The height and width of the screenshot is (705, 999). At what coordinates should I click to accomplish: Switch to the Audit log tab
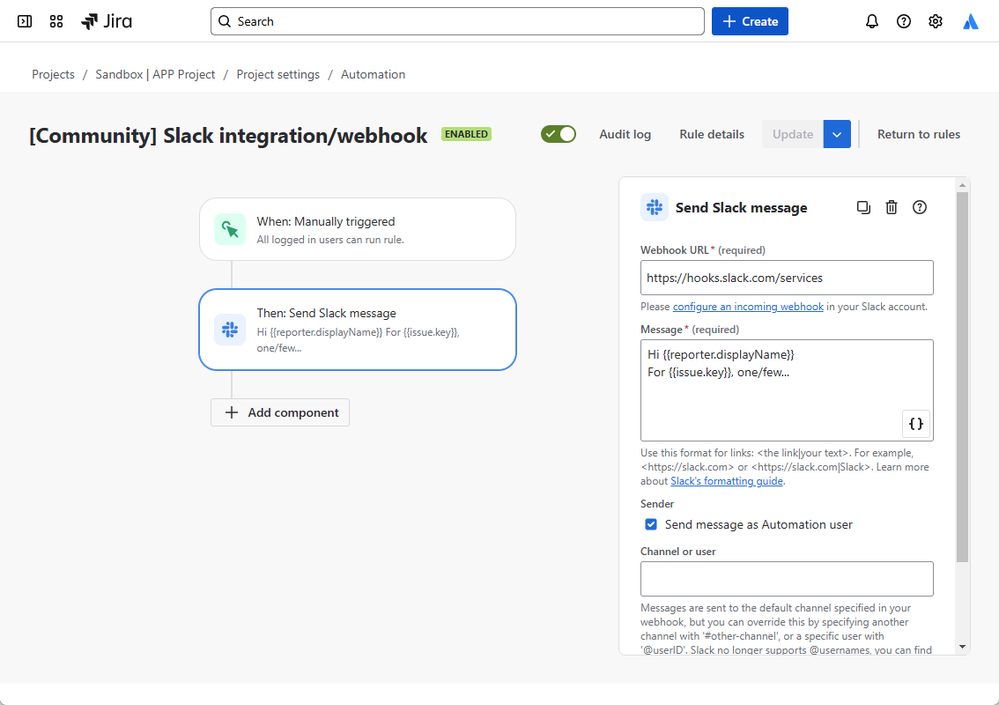coord(624,133)
